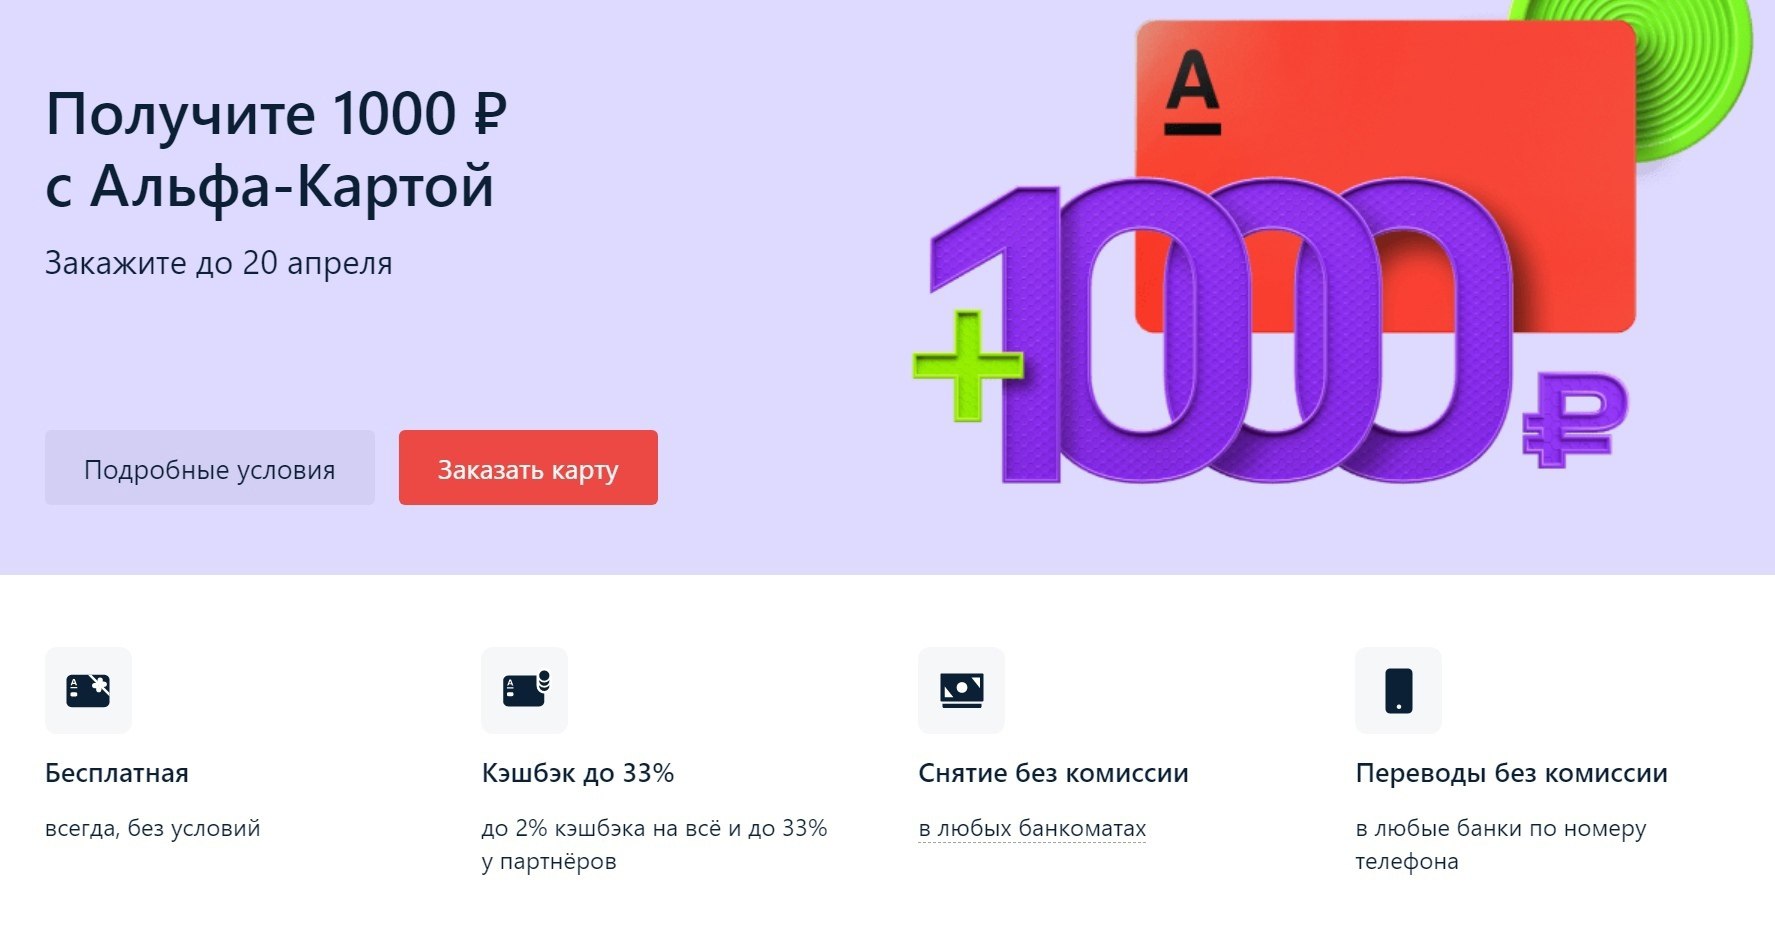Select the 'Снятие без комиссии' heading

click(x=1053, y=773)
